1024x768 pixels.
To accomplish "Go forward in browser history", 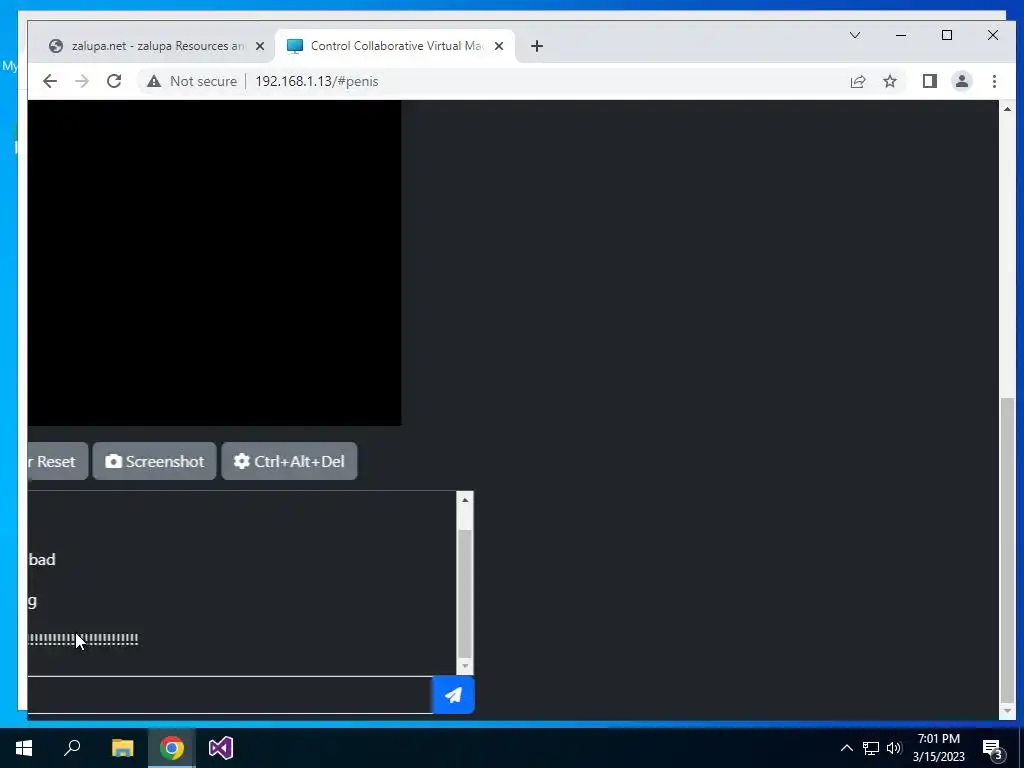I will (82, 81).
